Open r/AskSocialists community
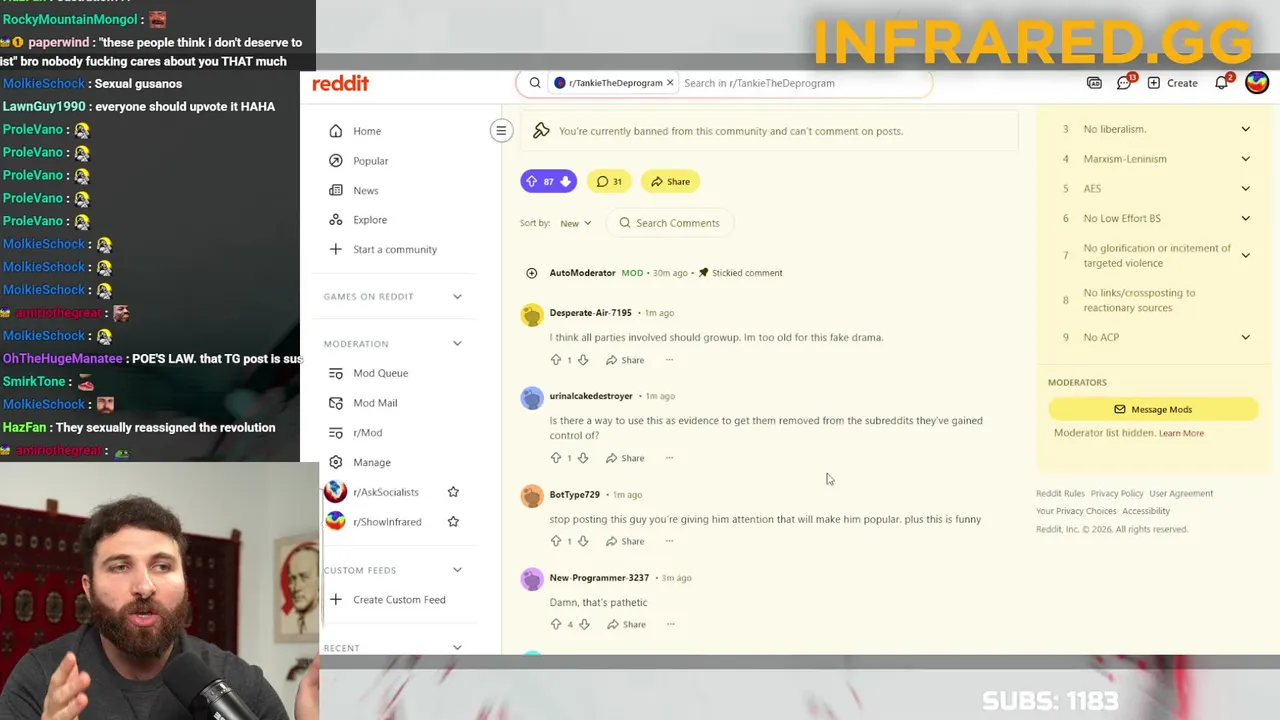 tap(385, 492)
